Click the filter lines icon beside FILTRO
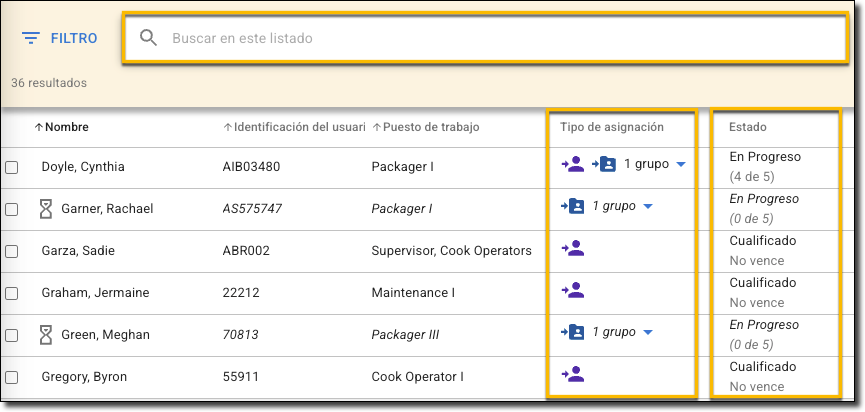This screenshot has height=412, width=865. click(31, 39)
